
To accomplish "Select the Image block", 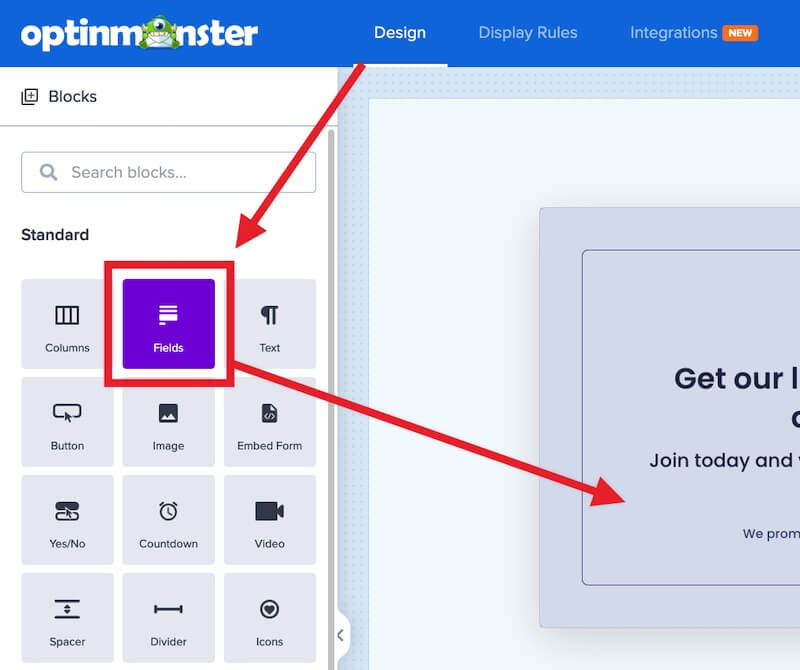I will pyautogui.click(x=168, y=421).
